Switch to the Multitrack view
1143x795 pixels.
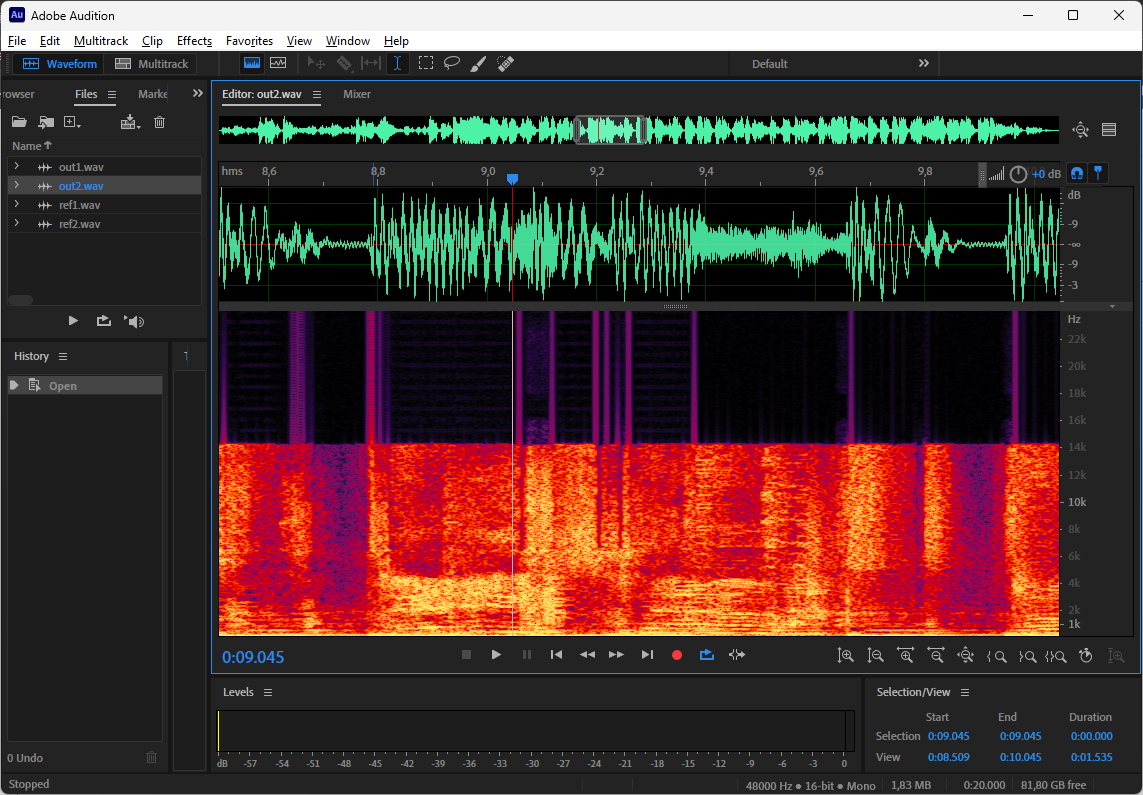click(152, 64)
